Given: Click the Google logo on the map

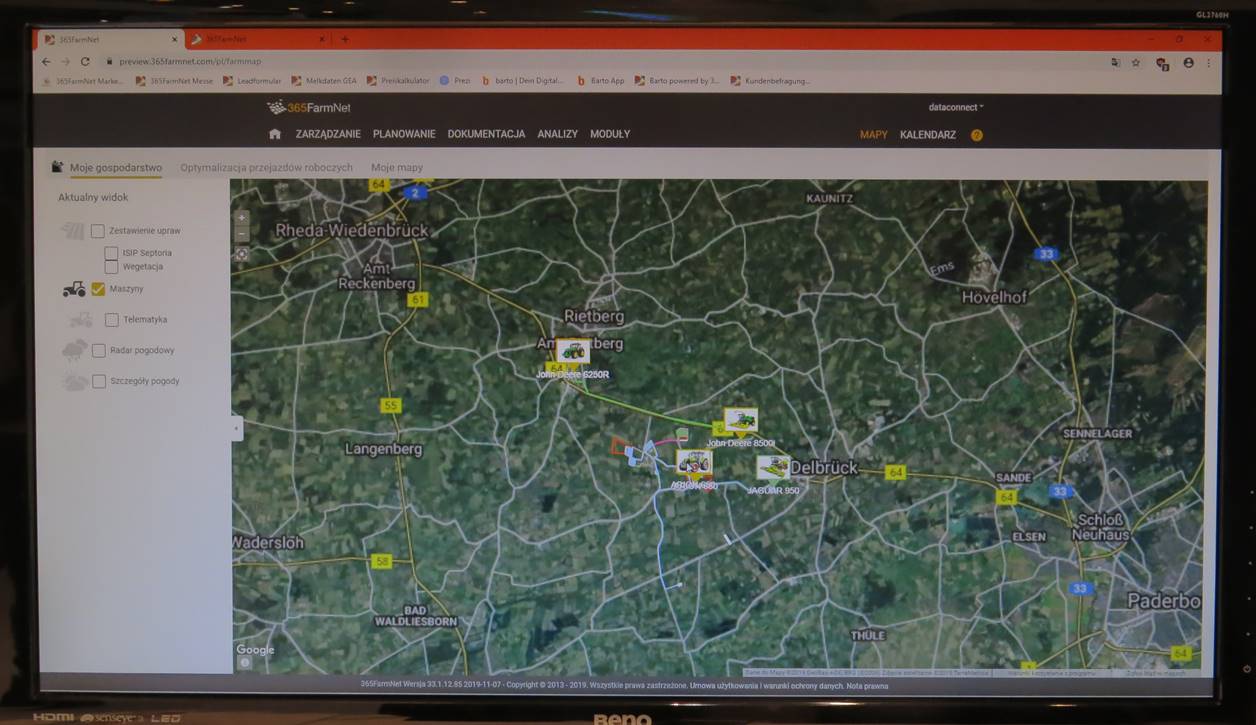Looking at the screenshot, I should pyautogui.click(x=255, y=650).
